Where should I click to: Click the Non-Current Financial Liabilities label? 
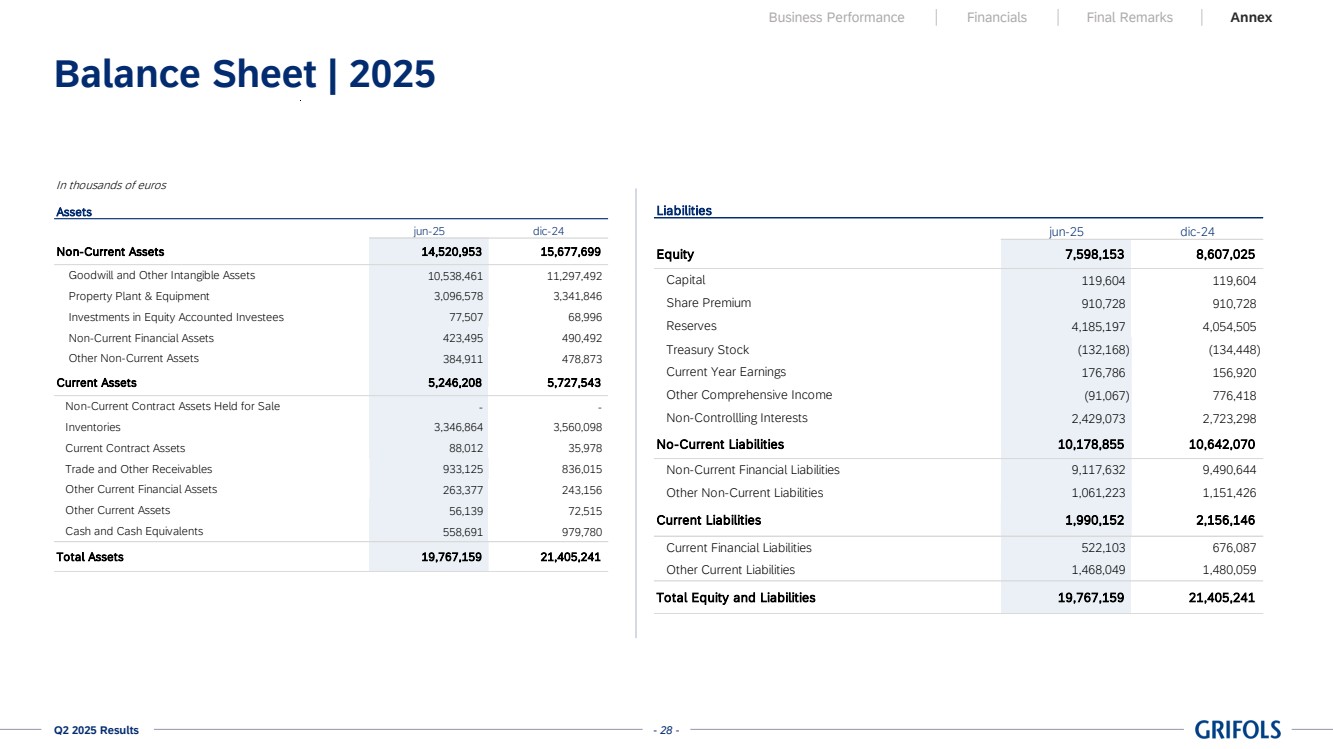(752, 470)
